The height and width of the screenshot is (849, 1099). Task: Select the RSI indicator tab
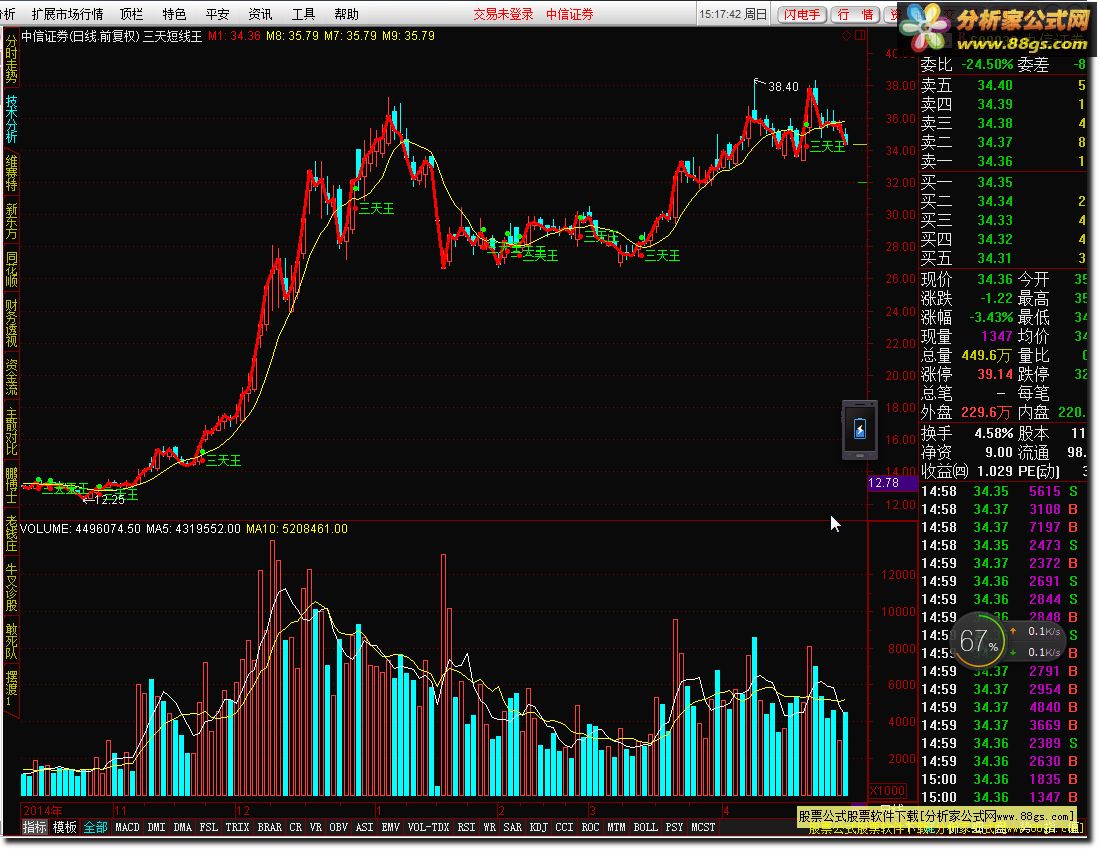(x=466, y=827)
